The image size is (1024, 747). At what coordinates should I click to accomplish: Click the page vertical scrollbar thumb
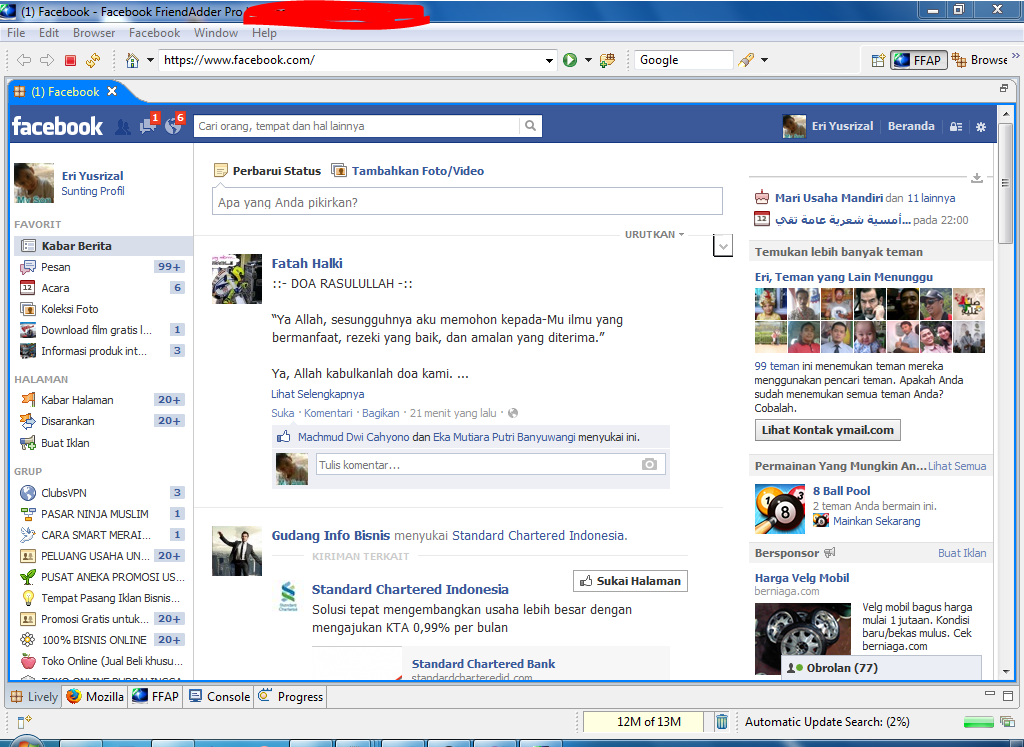pyautogui.click(x=1006, y=184)
